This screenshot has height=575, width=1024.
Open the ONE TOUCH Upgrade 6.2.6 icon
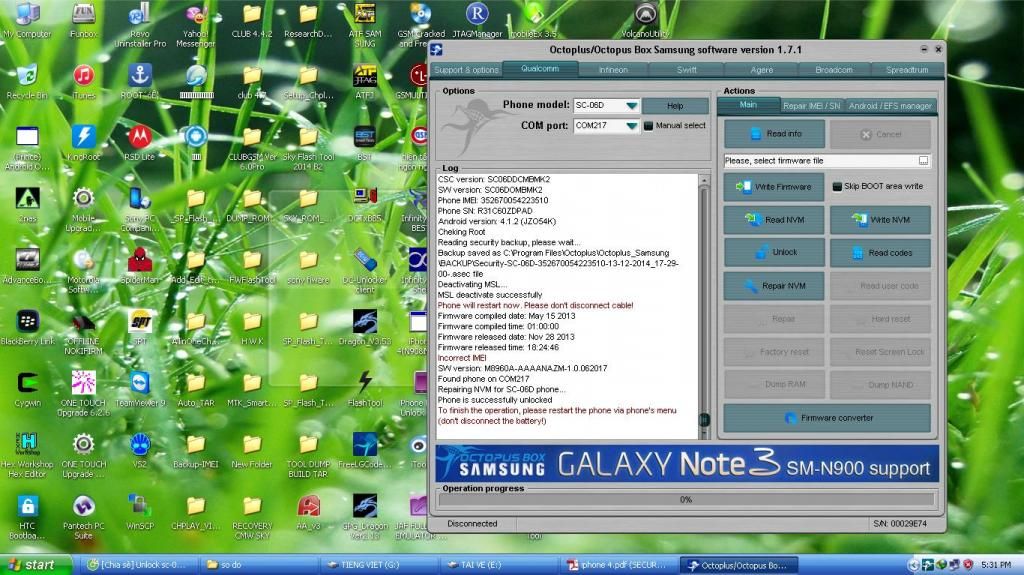[x=84, y=393]
